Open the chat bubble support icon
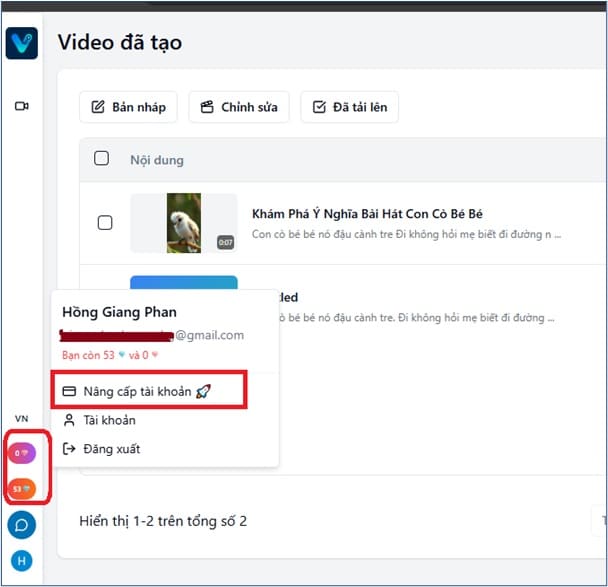Viewport: 608px width, 587px height. pyautogui.click(x=21, y=524)
